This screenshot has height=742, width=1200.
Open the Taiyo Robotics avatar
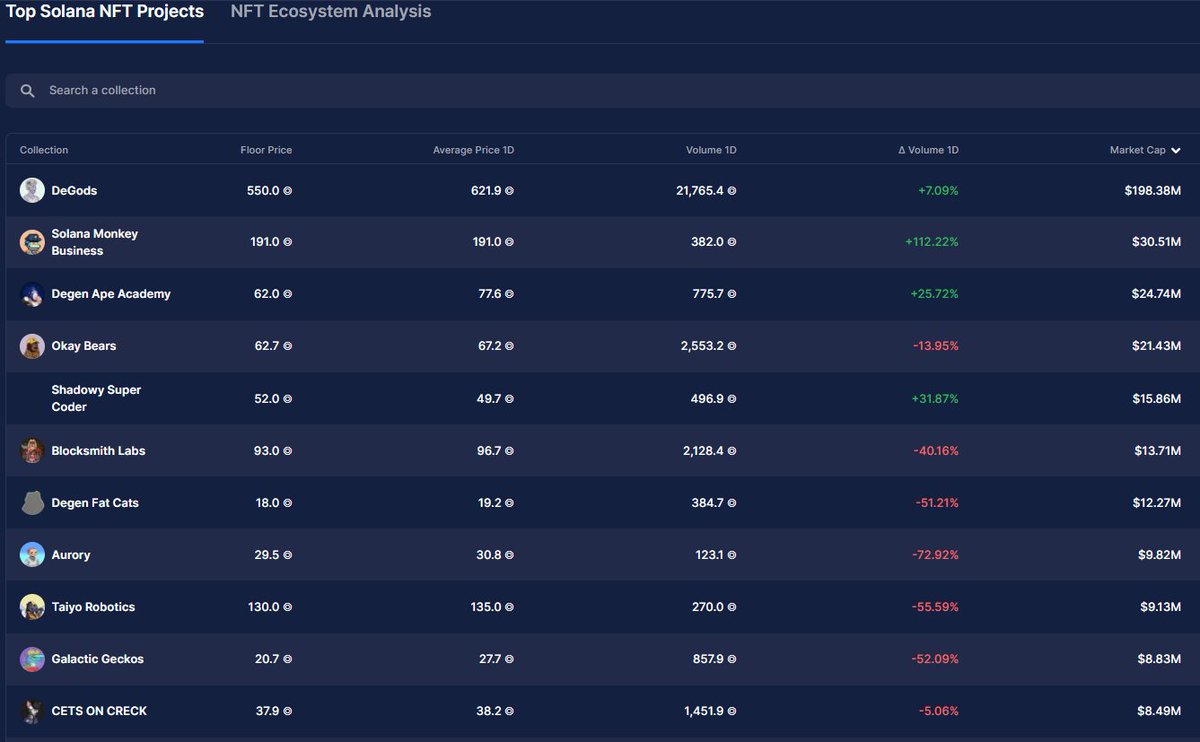coord(32,606)
